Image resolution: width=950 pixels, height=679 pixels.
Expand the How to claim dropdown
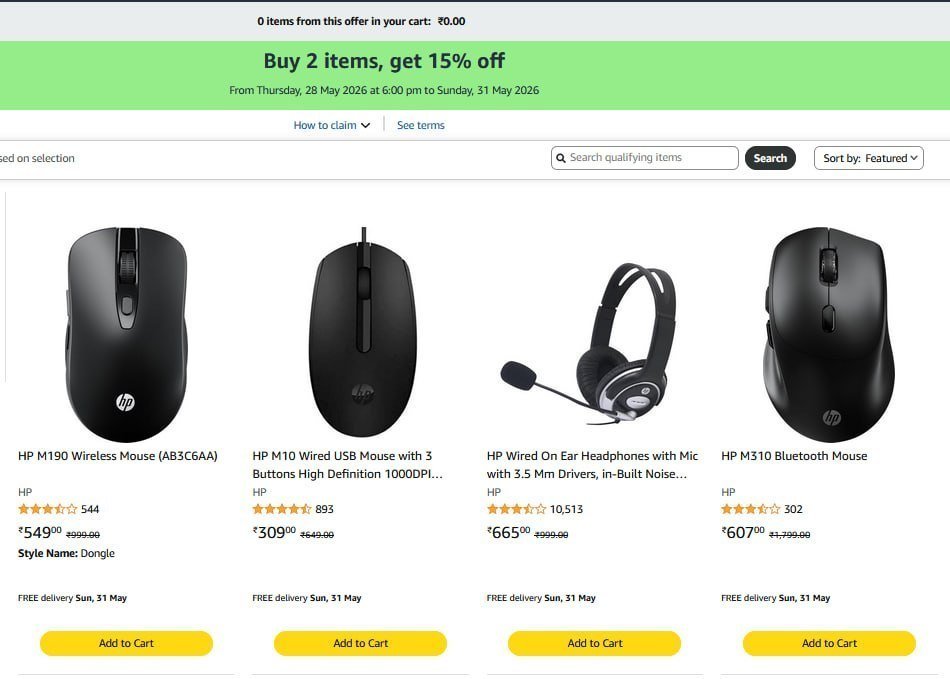[x=331, y=125]
